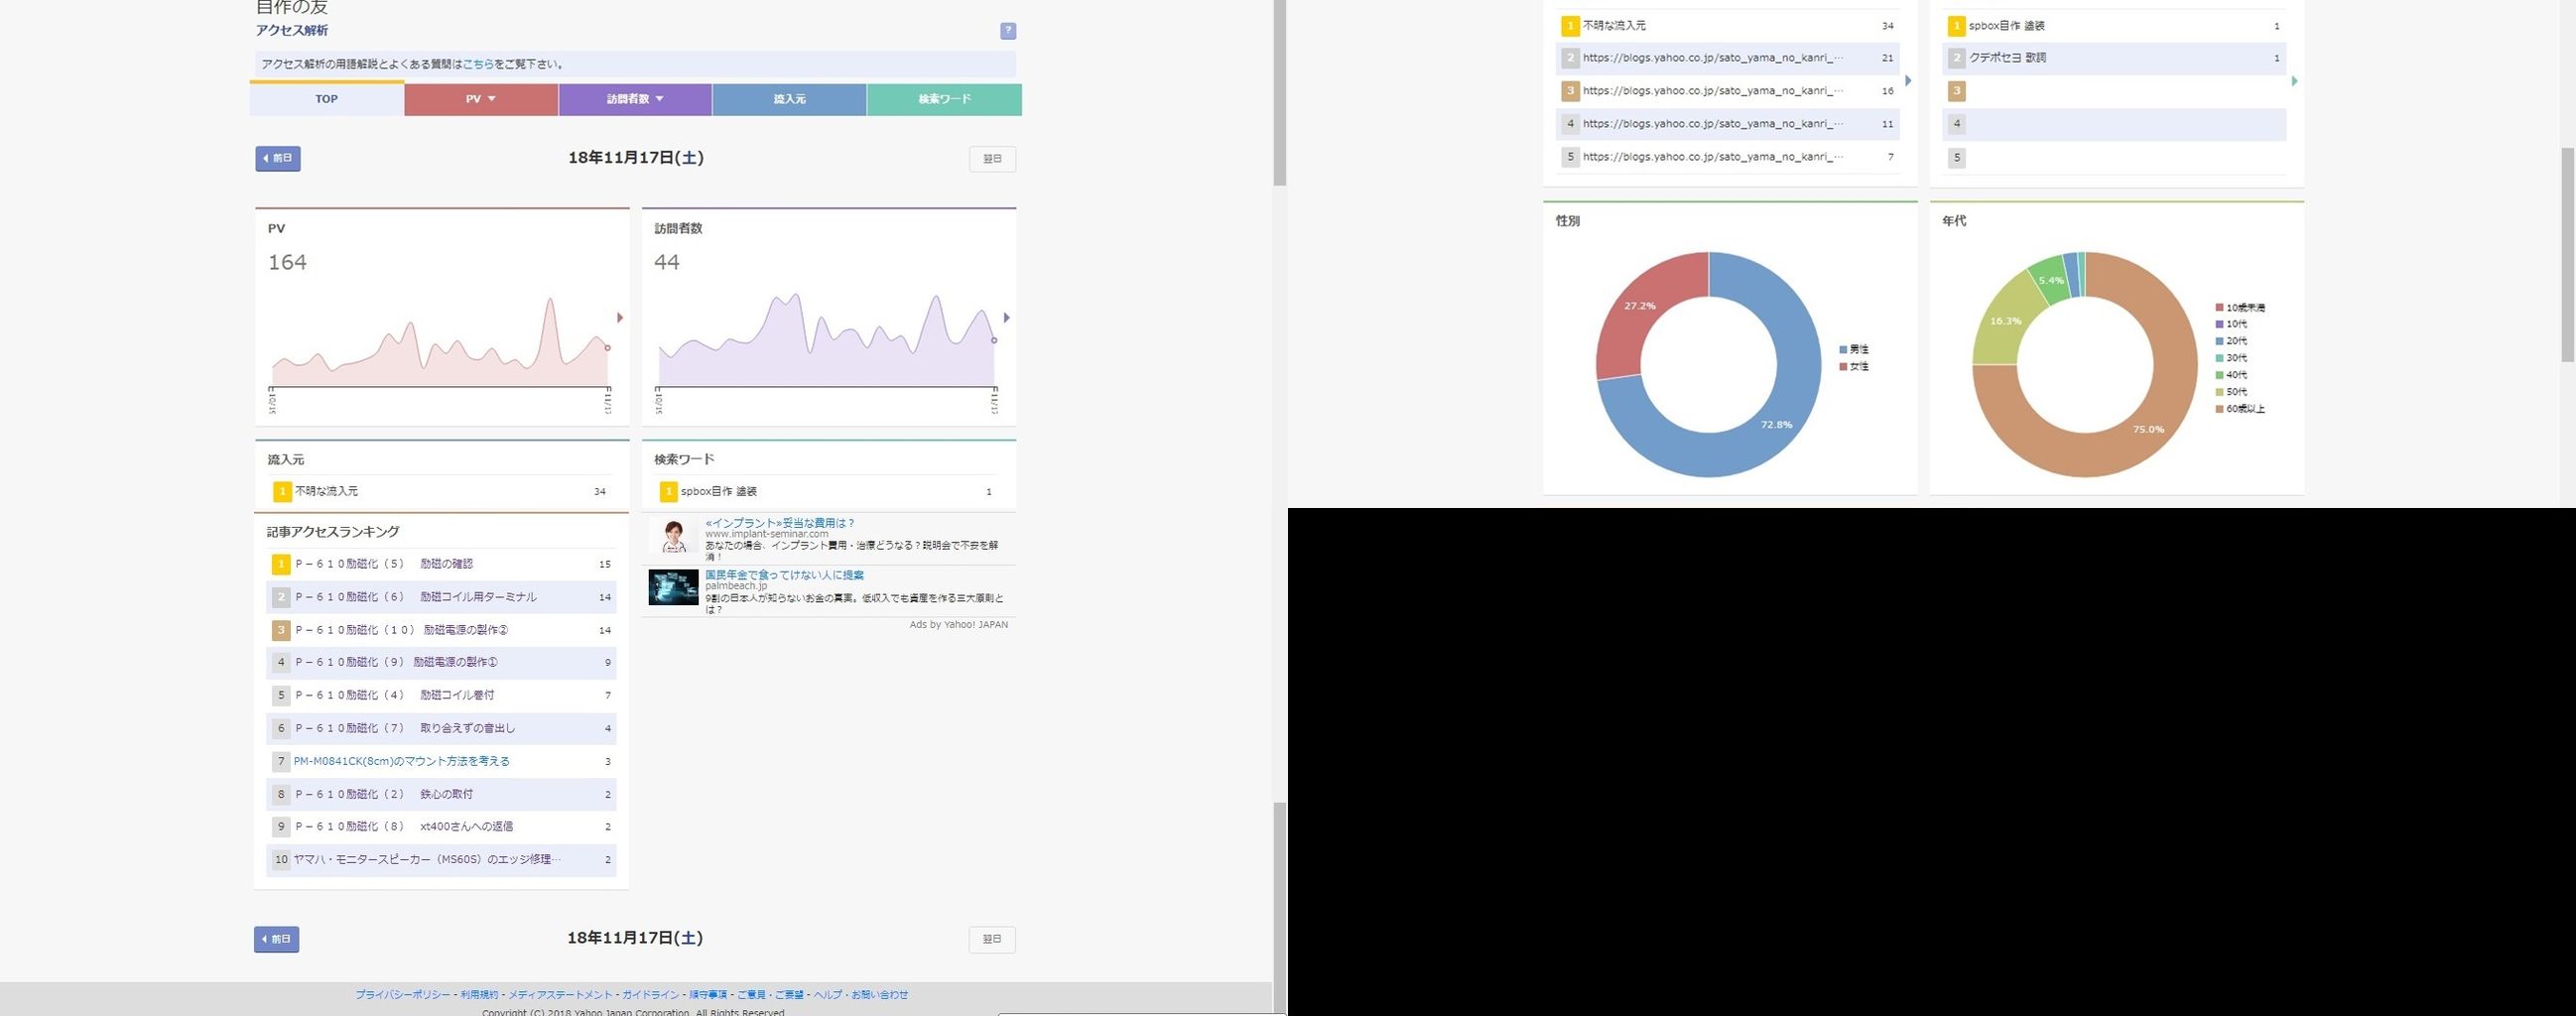
Task: Select ranking row Ｐ－６１０励磁化（４） 励磁コイル巻付
Action: point(441,695)
